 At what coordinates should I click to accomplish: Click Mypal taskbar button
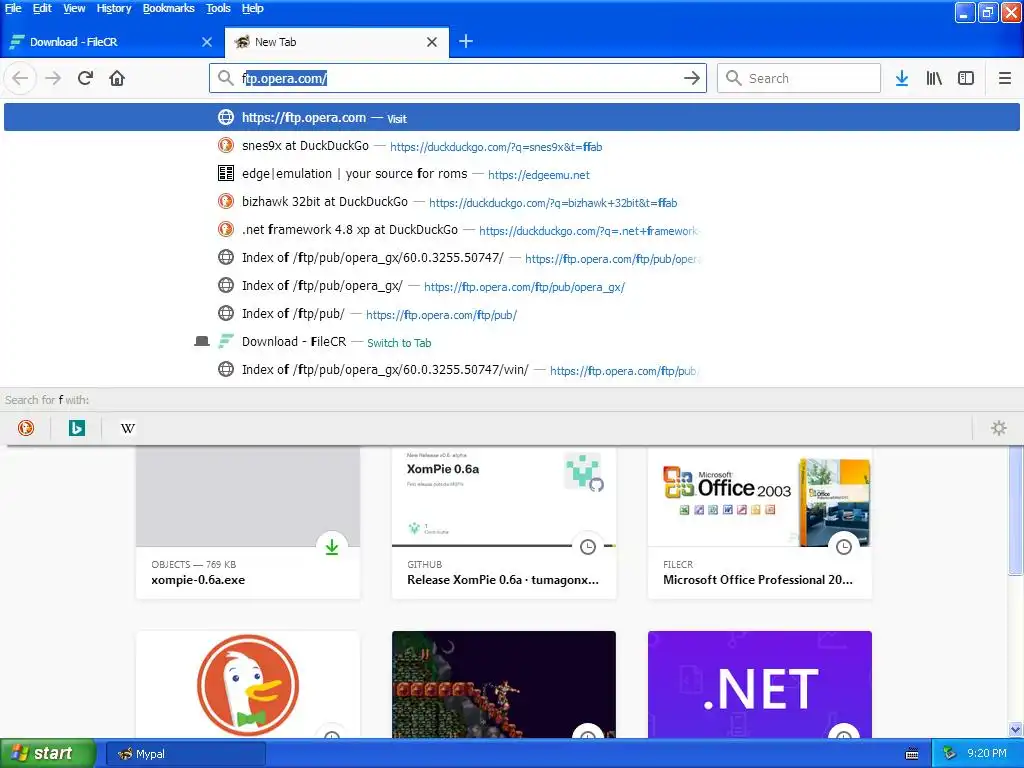(185, 754)
